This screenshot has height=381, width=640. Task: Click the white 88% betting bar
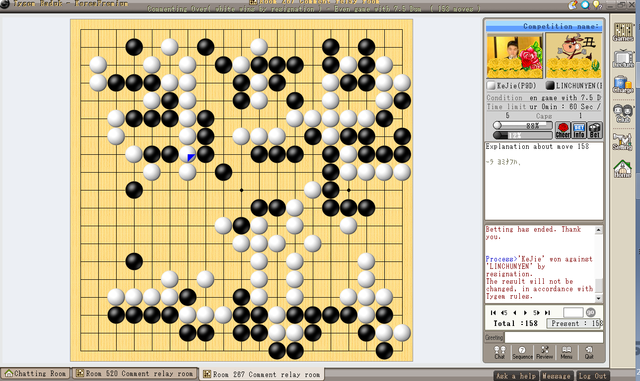pos(523,125)
